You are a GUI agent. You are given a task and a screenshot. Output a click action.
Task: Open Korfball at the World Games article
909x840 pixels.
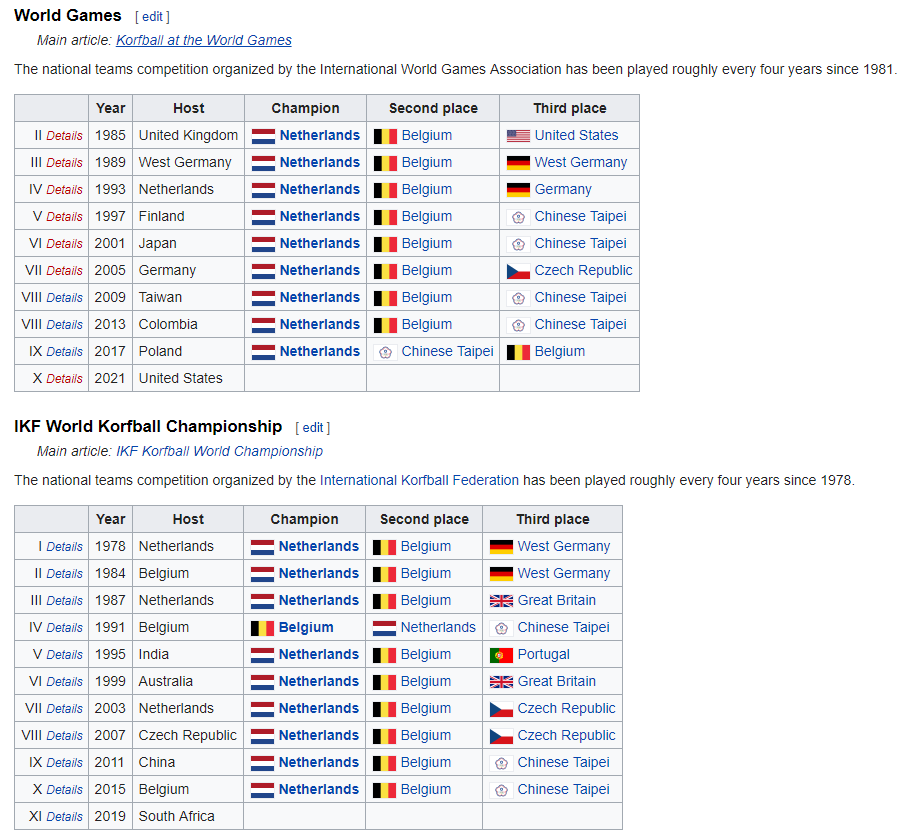click(204, 40)
